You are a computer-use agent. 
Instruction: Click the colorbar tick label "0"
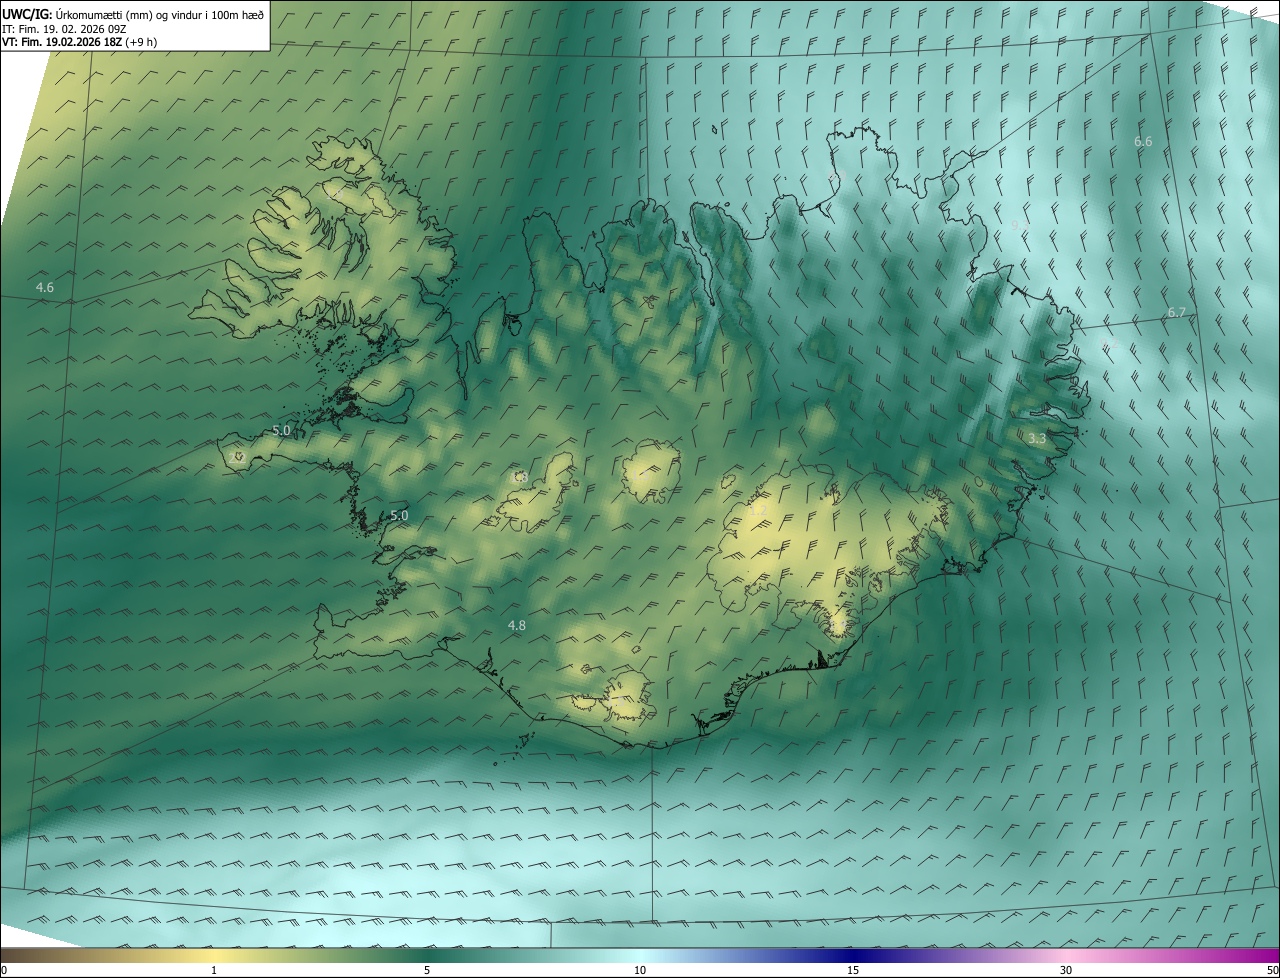coord(4,970)
